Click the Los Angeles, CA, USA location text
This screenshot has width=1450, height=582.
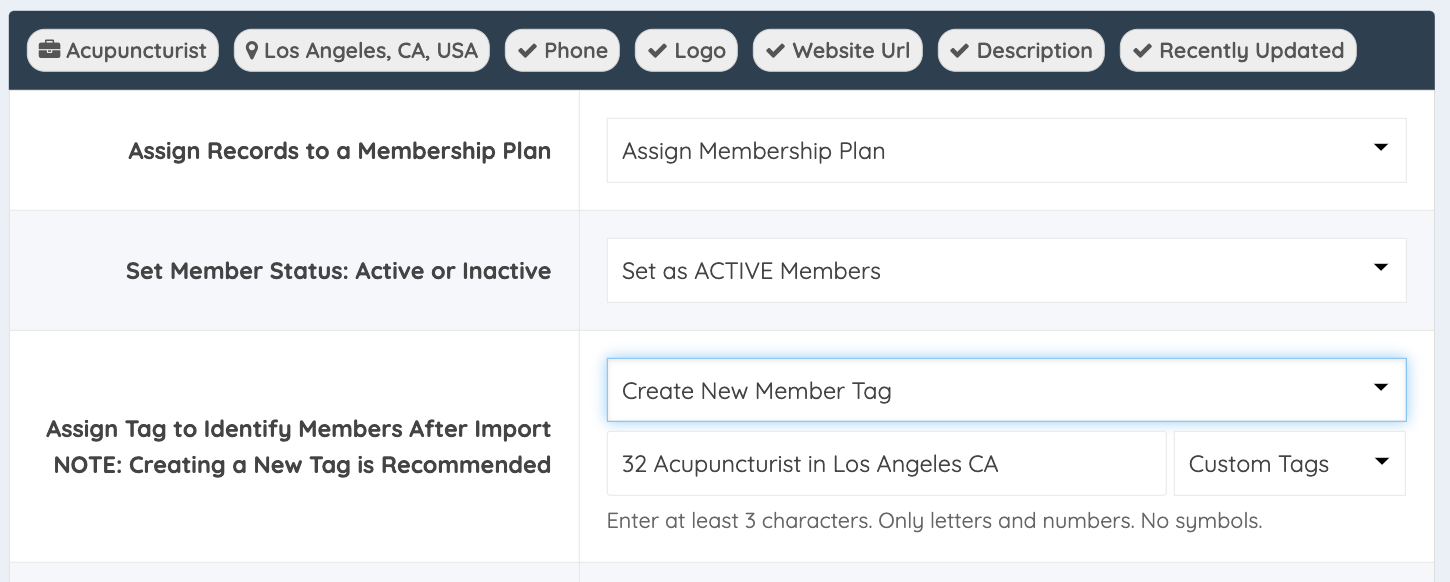point(371,51)
